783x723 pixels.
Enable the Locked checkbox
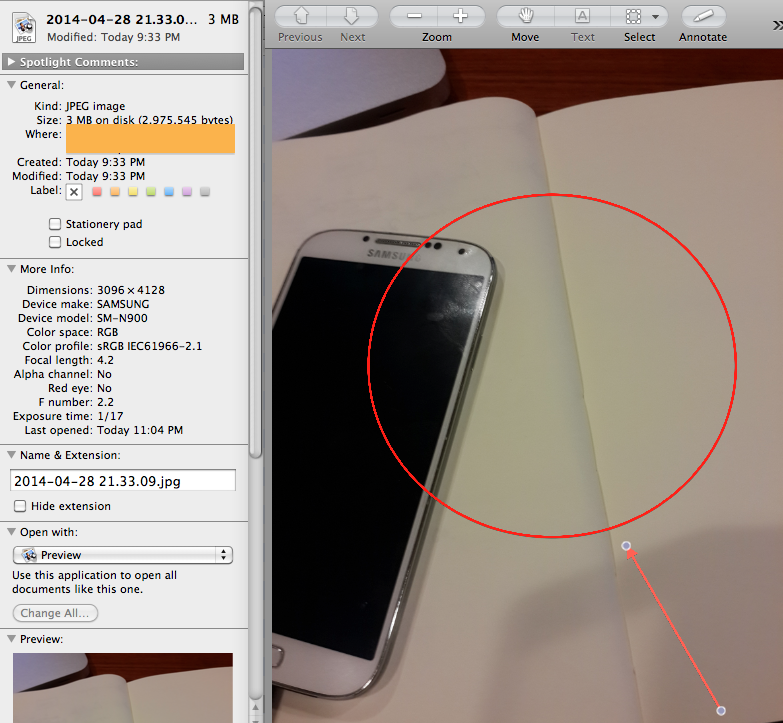tap(55, 242)
